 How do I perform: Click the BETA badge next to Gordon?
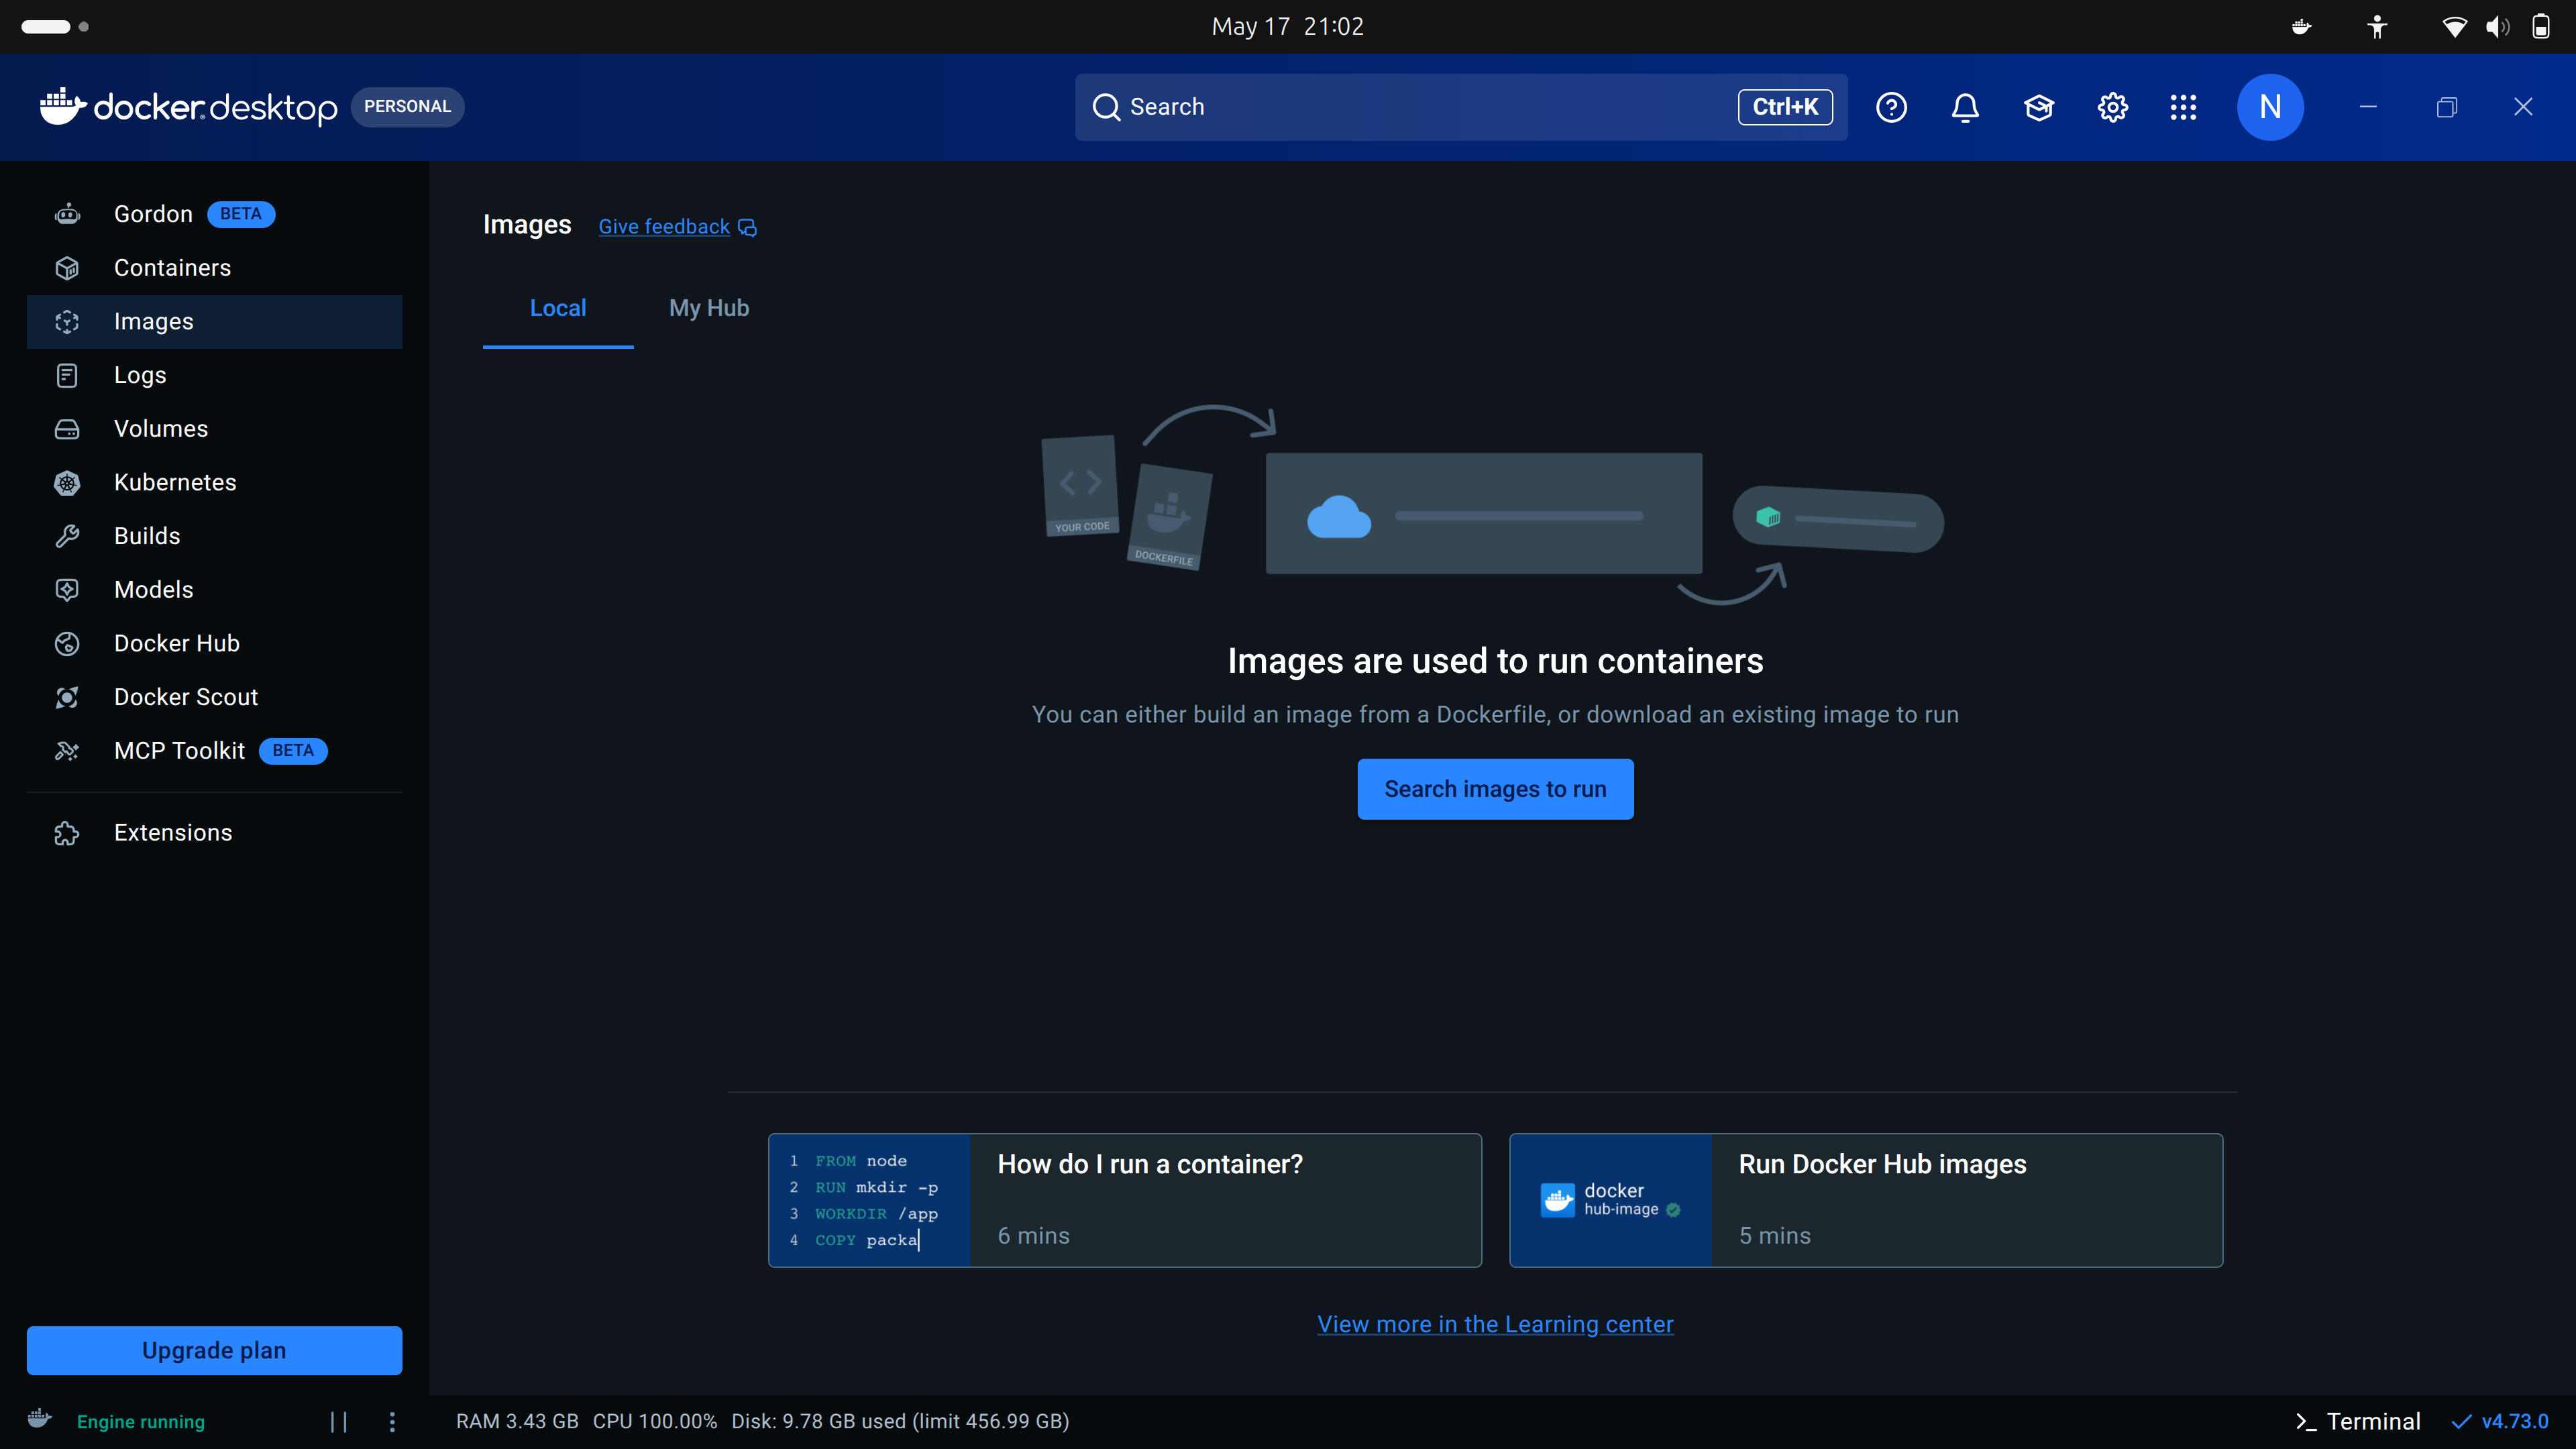[x=241, y=214]
